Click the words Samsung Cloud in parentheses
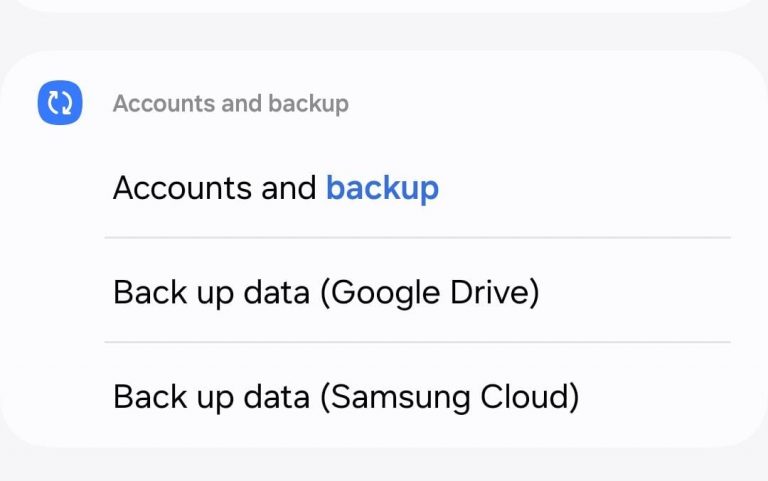Viewport: 768px width, 481px height. [455, 397]
